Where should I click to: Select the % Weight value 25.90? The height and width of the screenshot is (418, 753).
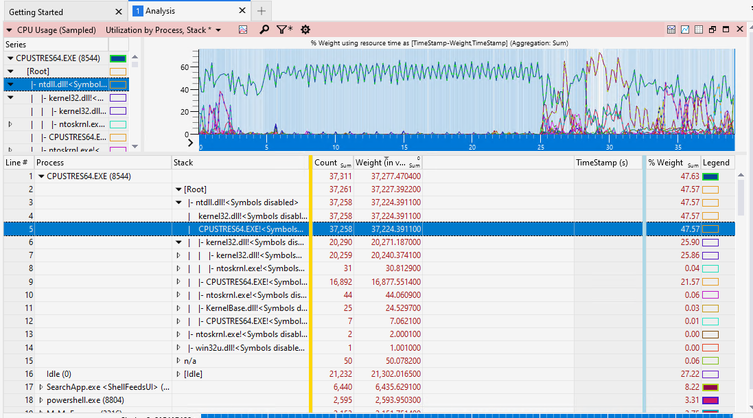pos(690,242)
